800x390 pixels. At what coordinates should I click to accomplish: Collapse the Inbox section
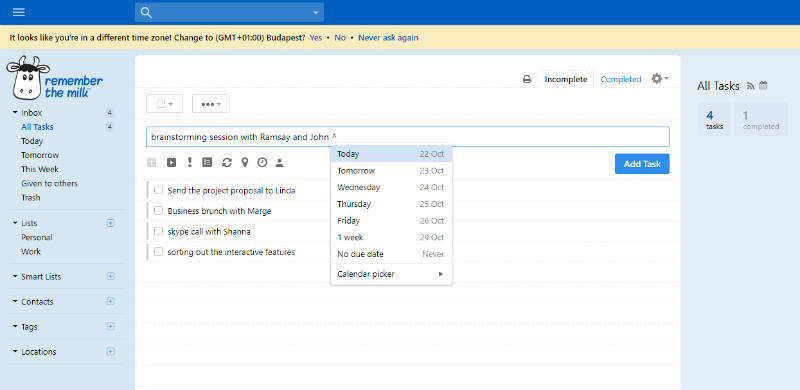[15, 112]
